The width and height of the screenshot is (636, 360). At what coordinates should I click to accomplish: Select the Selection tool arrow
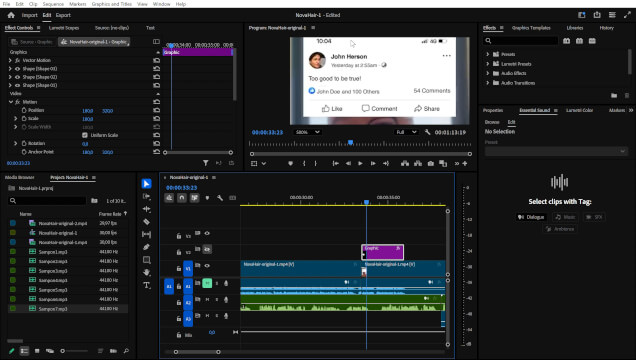coord(146,184)
